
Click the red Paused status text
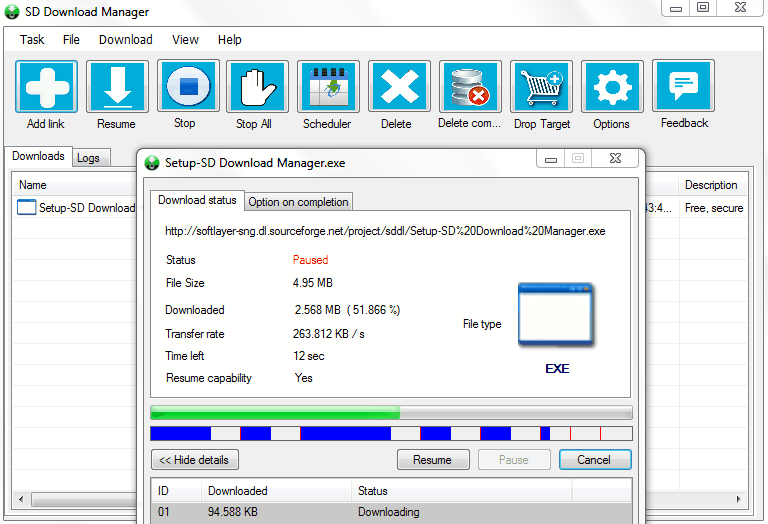pos(311,260)
